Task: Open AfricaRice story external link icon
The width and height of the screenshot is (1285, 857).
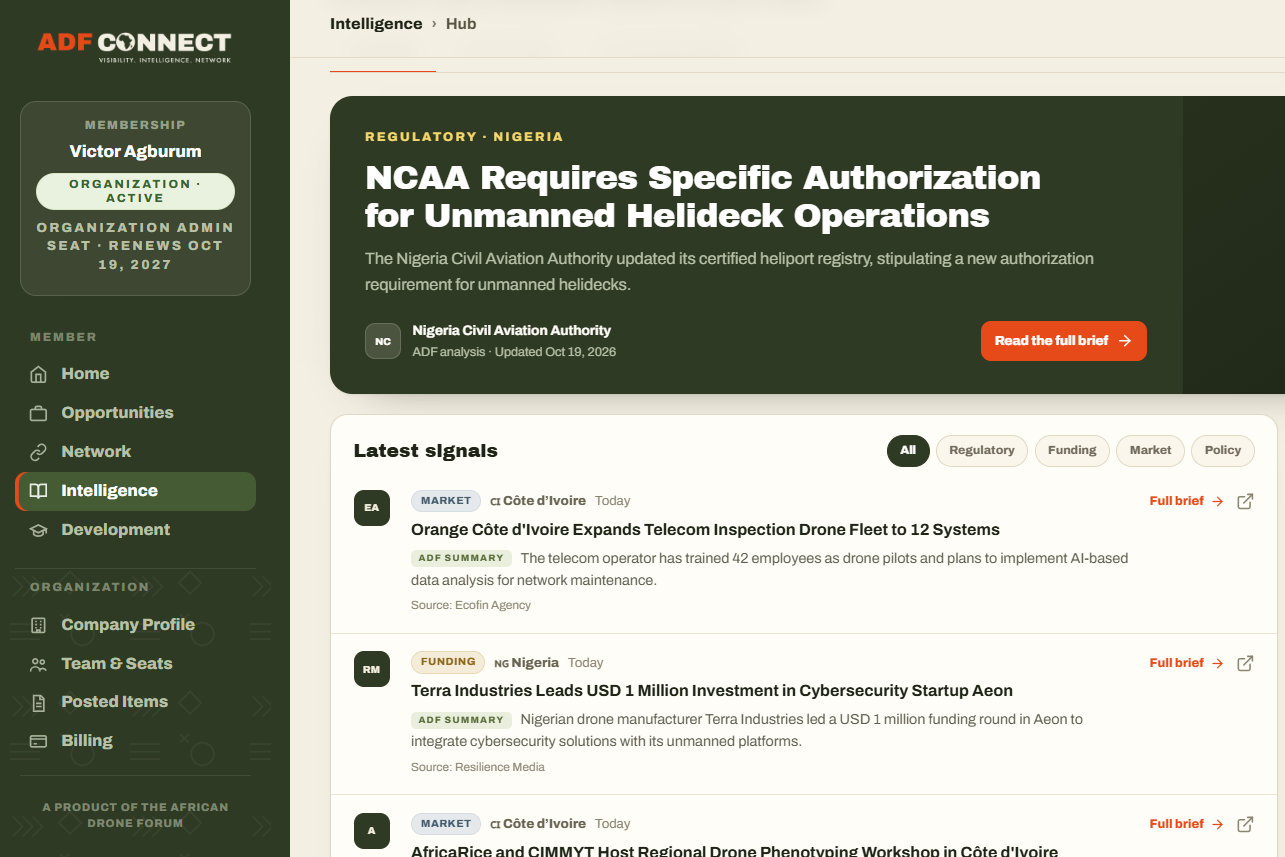Action: point(1245,824)
